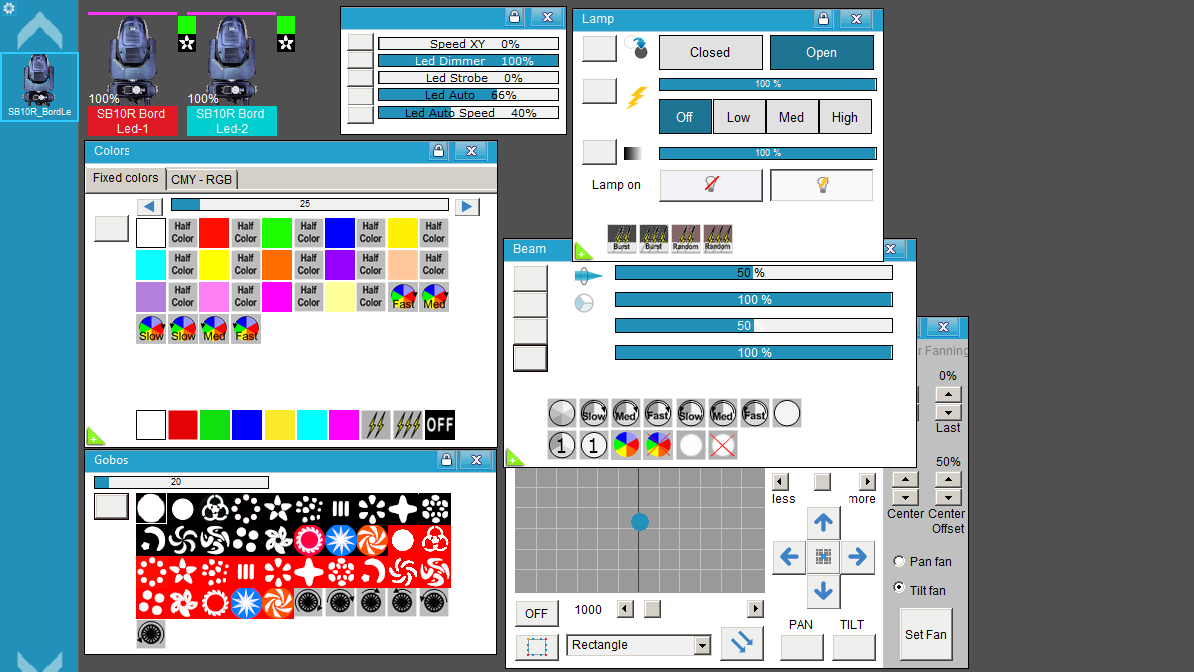Image resolution: width=1194 pixels, height=672 pixels.
Task: Select the three vertical bars gobo
Action: coord(340,509)
